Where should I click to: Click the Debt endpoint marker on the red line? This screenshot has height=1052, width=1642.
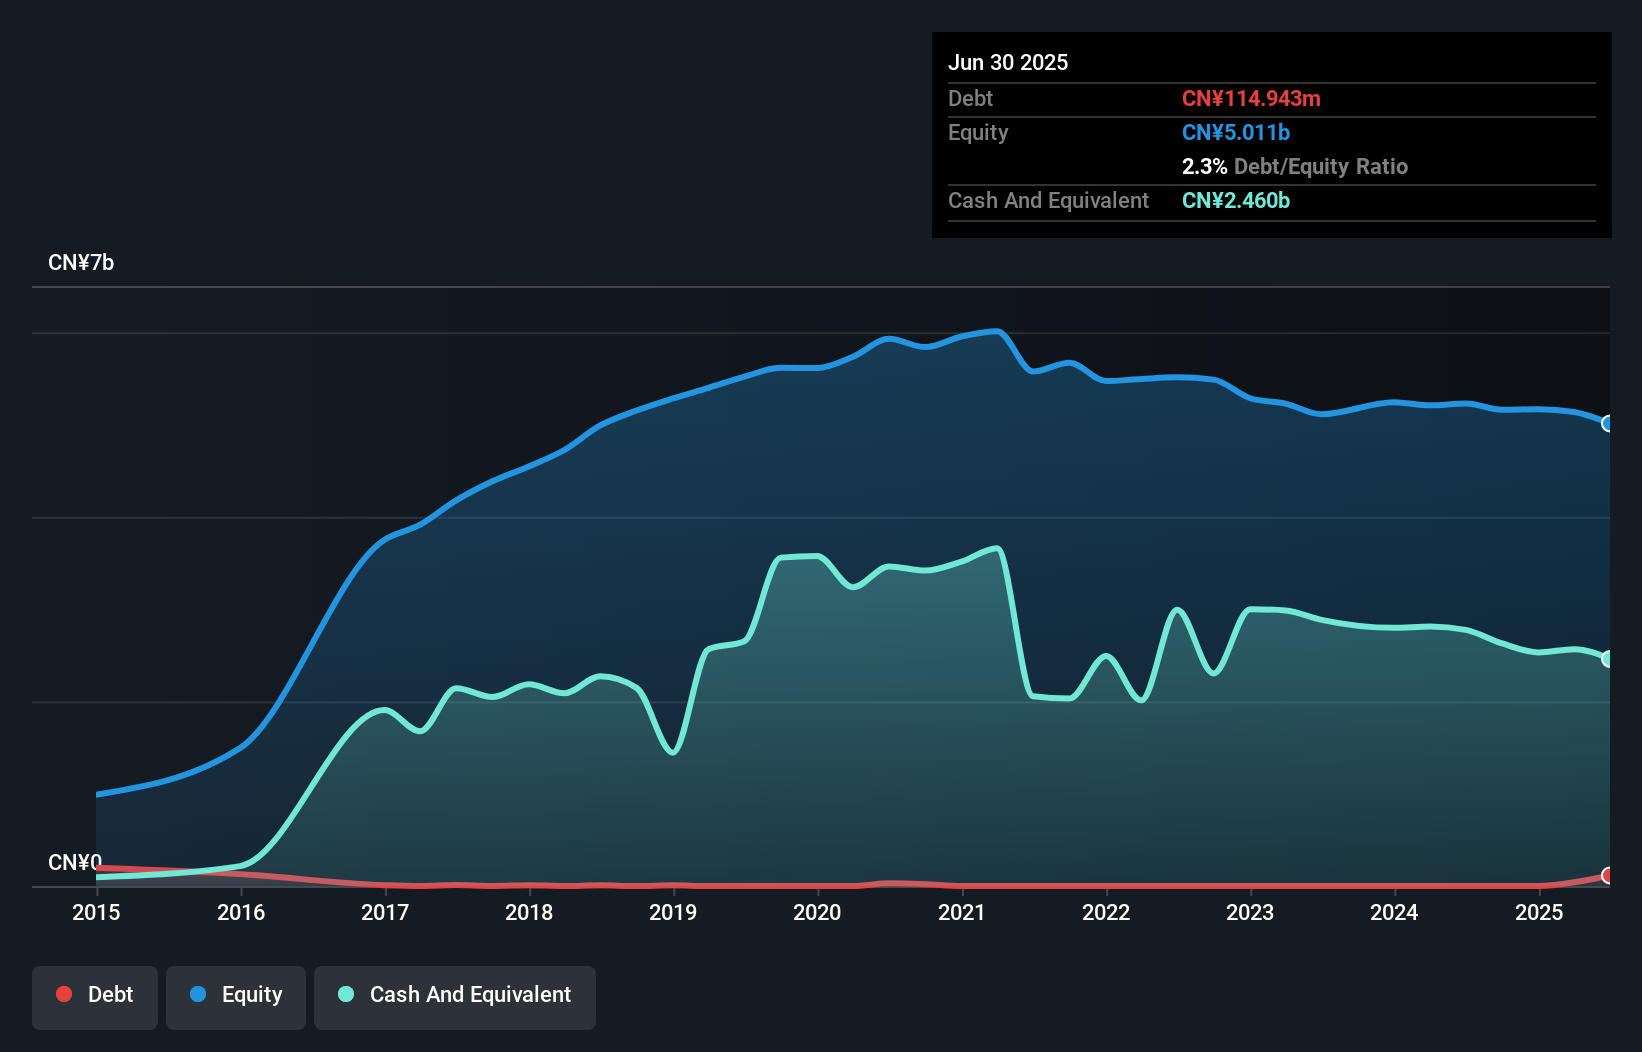[1607, 876]
